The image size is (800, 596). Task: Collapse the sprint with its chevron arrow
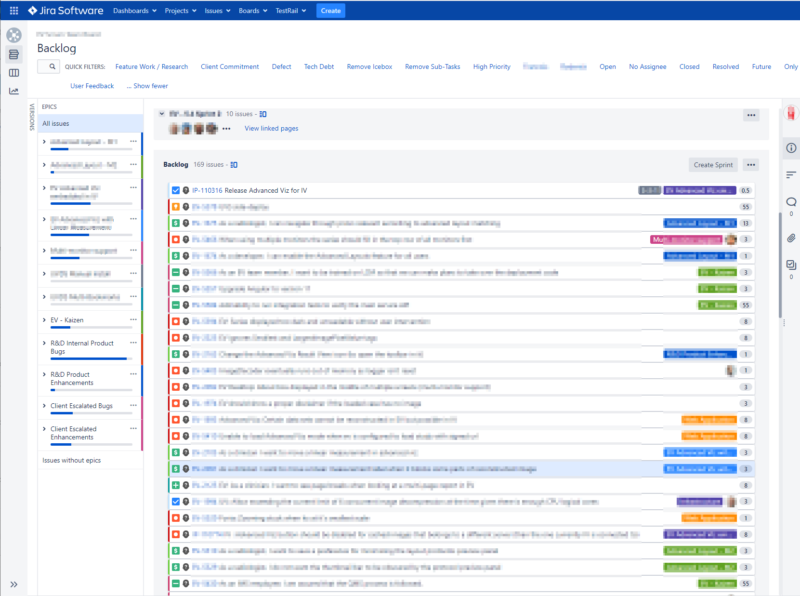point(162,114)
